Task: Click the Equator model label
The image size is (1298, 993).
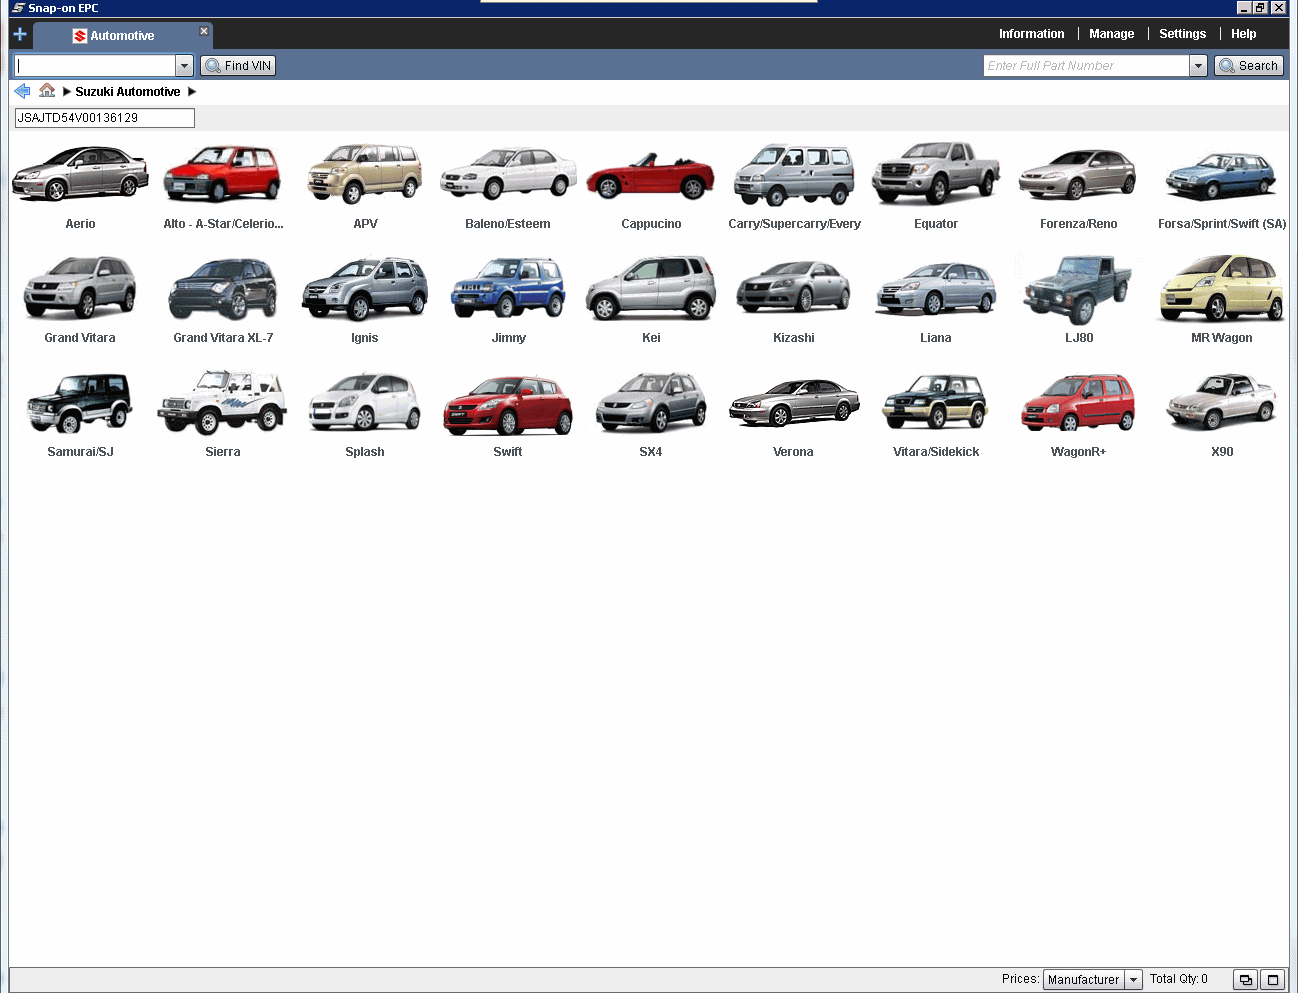Action: pos(936,224)
